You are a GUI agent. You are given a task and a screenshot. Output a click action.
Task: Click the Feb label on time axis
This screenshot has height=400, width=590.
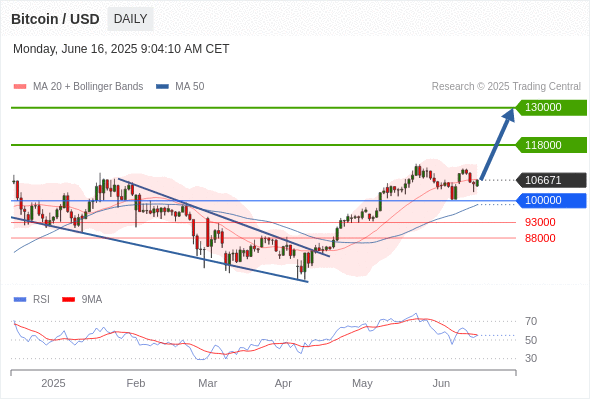[x=136, y=383]
